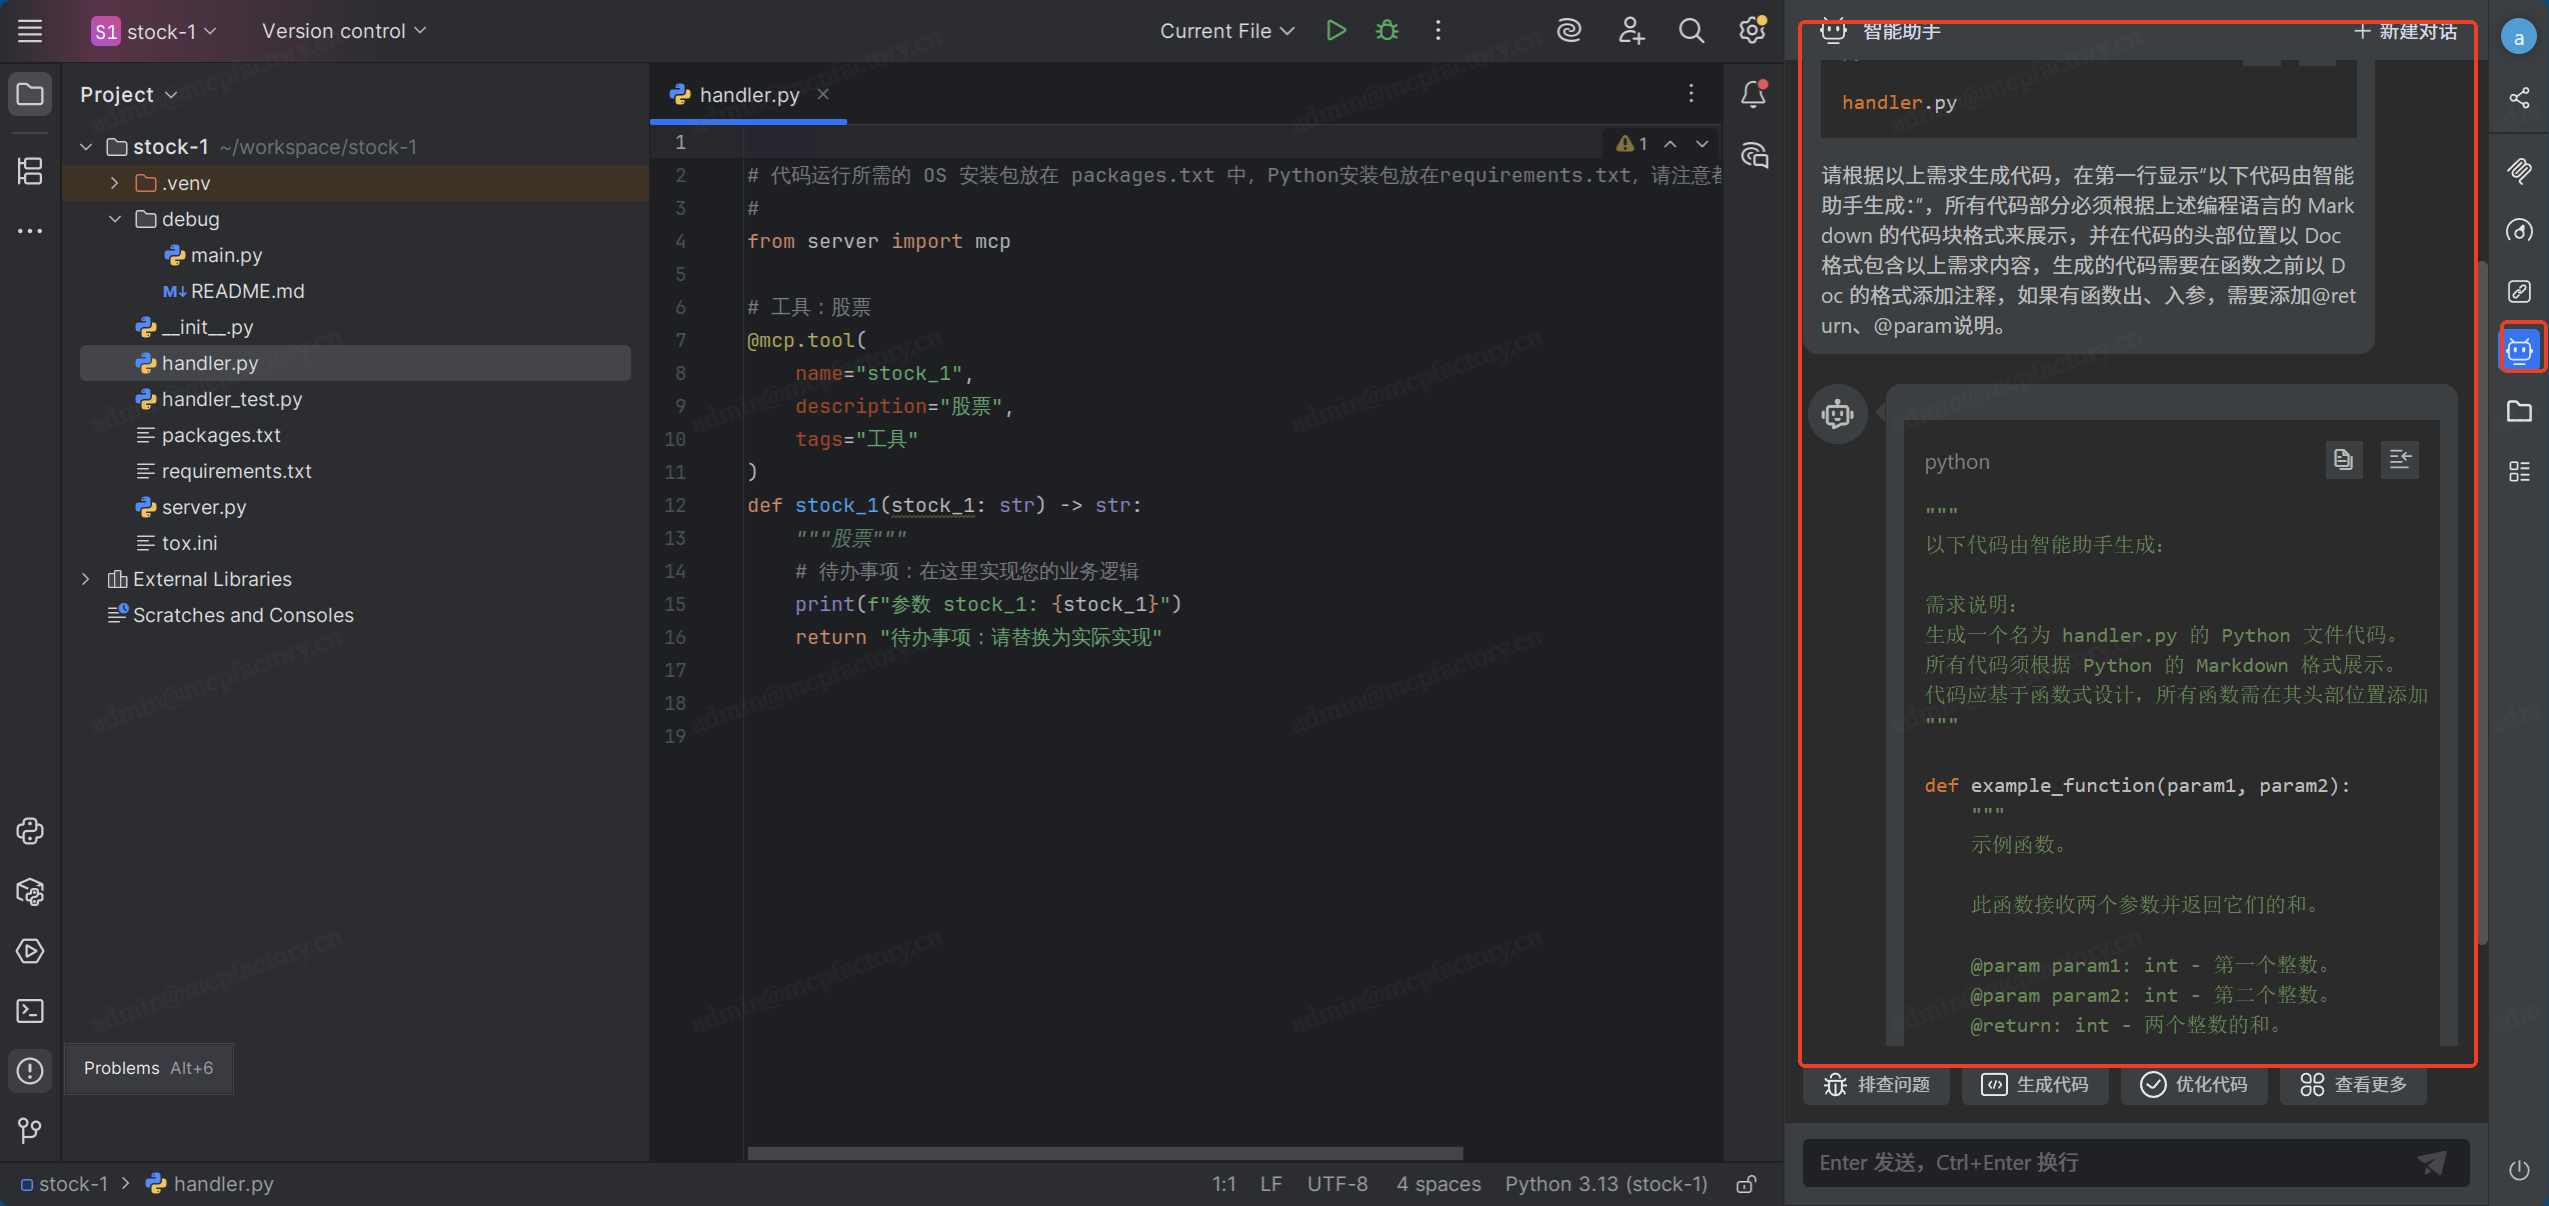Click the warning count indicator in editor

[1632, 144]
